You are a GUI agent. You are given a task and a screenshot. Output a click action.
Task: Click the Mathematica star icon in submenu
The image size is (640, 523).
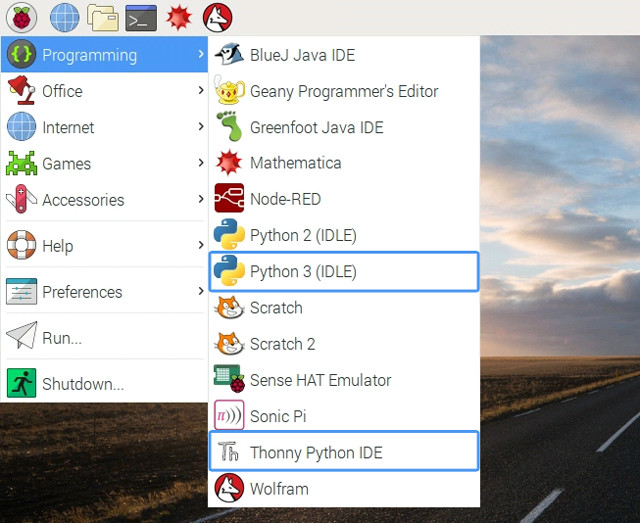[x=229, y=162]
